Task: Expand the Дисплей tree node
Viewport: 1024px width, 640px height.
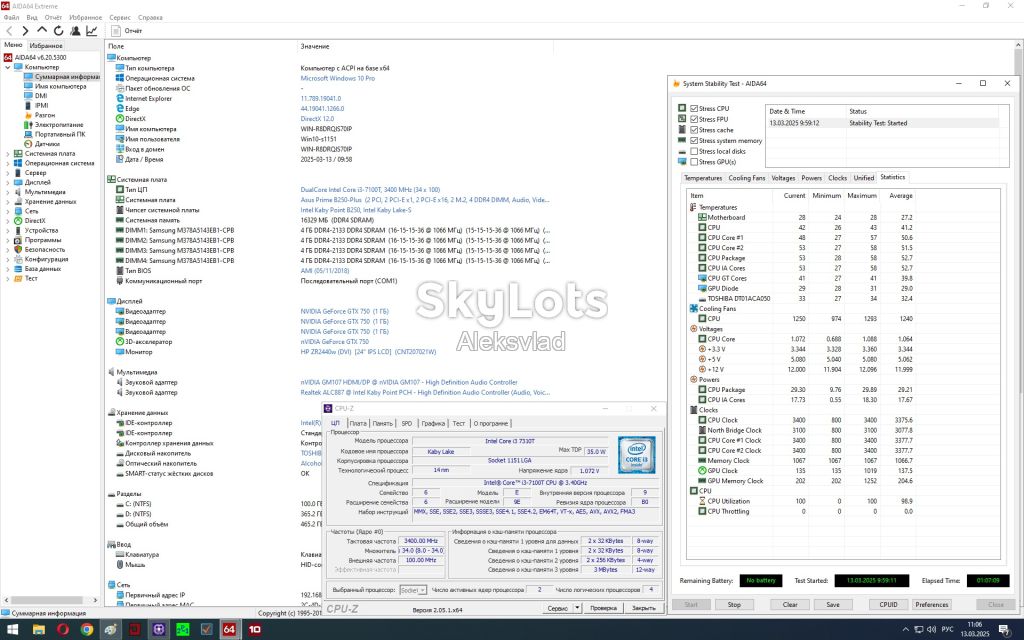Action: pyautogui.click(x=8, y=182)
